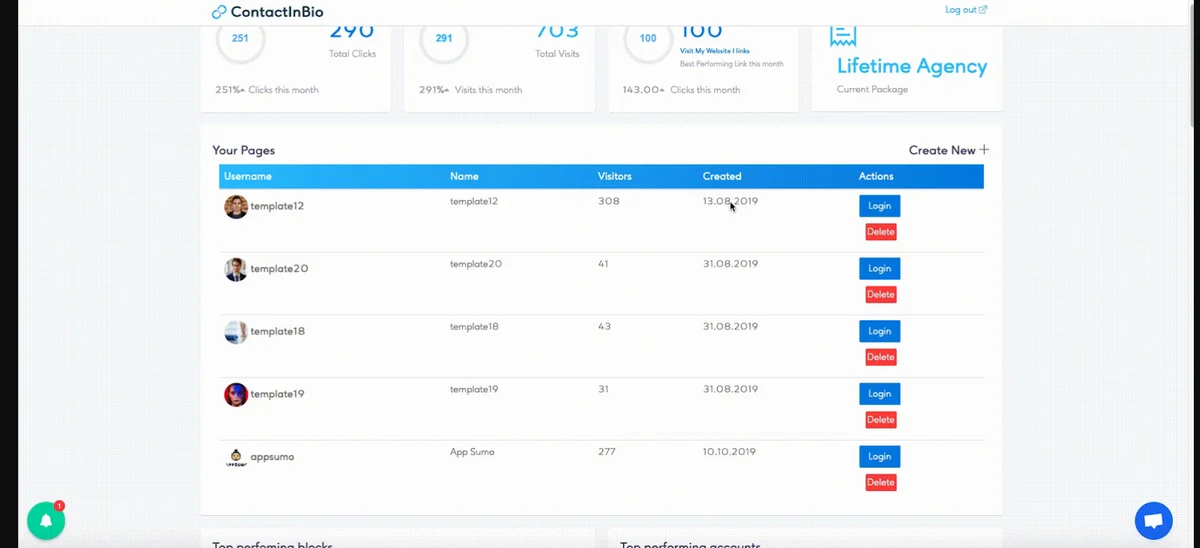Sort by Created column header
Image resolution: width=1200 pixels, height=548 pixels.
(x=722, y=176)
